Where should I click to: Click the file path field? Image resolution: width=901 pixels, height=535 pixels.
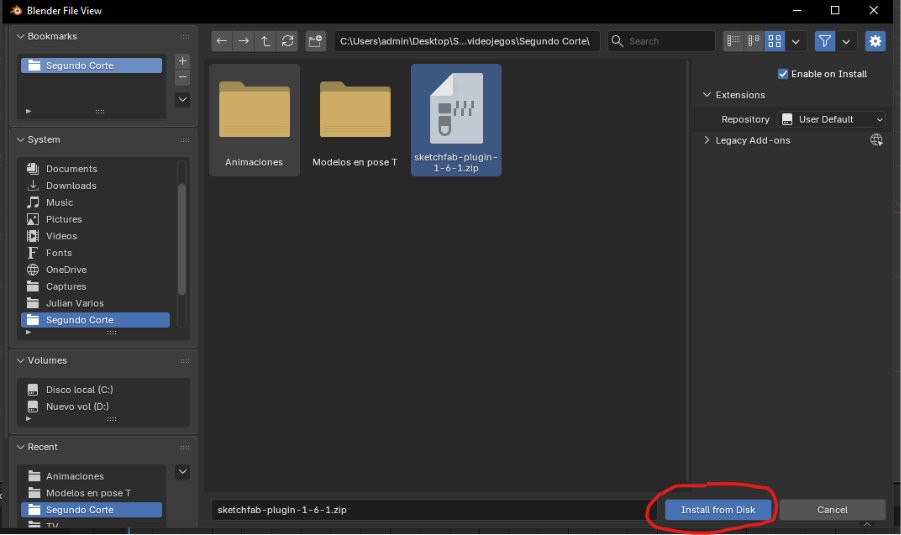(467, 41)
